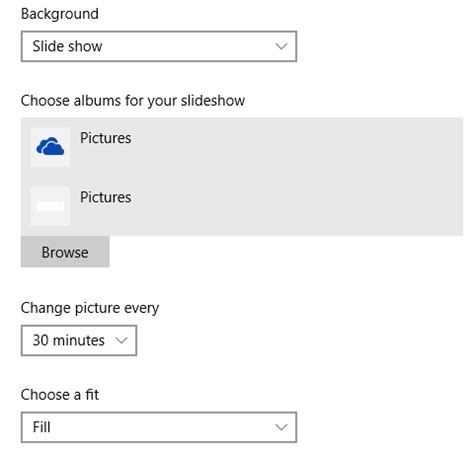Click the 'Change picture every' label

click(x=90, y=308)
